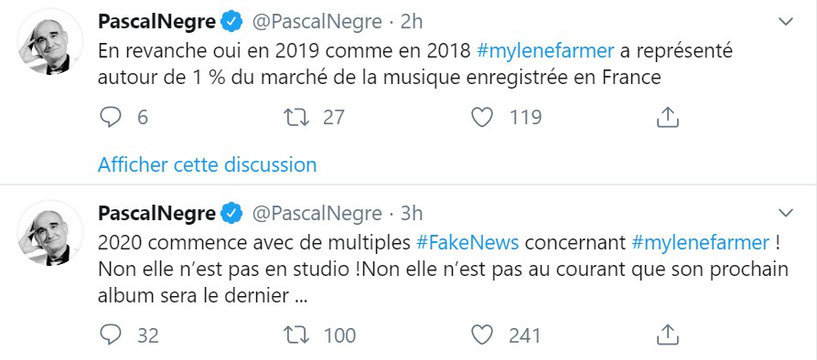This screenshot has width=817, height=360.
Task: Reply to the tweet with 6 comments
Action: tap(110, 117)
